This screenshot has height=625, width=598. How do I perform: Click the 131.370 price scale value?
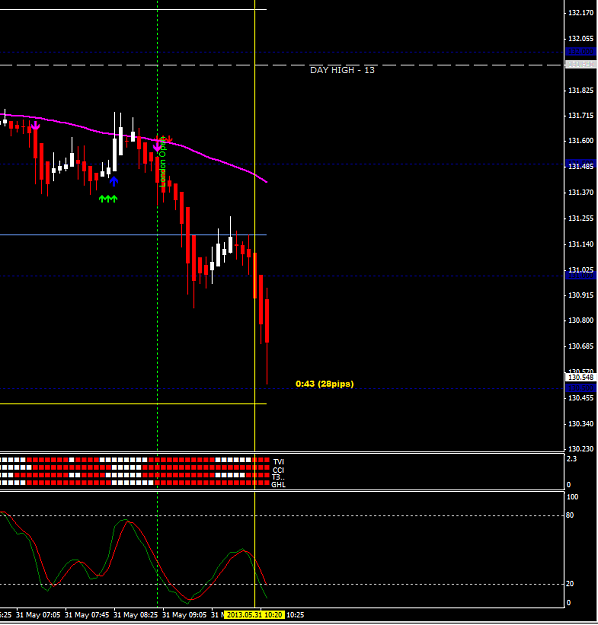[581, 193]
